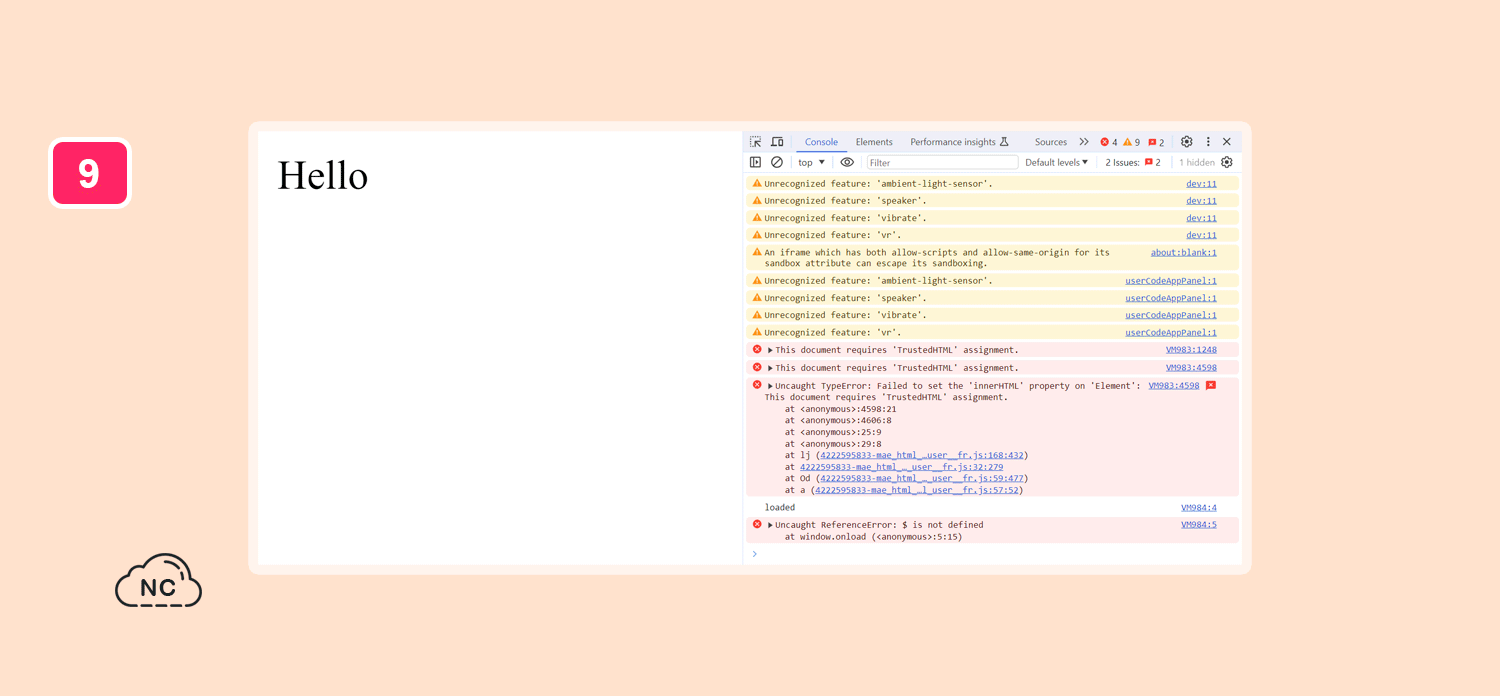Image resolution: width=1500 pixels, height=696 pixels.
Task: Open the issues badge showing 2 in tab bar
Action: (1156, 142)
